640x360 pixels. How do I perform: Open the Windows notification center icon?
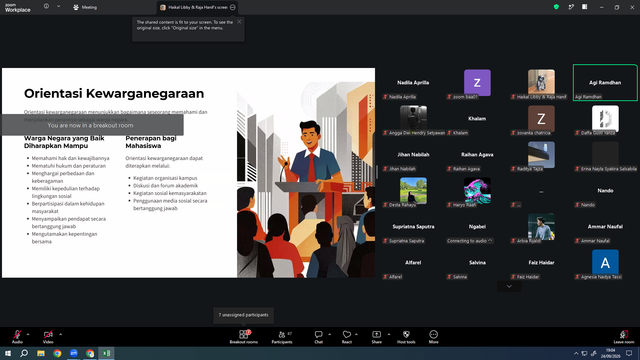click(629, 353)
